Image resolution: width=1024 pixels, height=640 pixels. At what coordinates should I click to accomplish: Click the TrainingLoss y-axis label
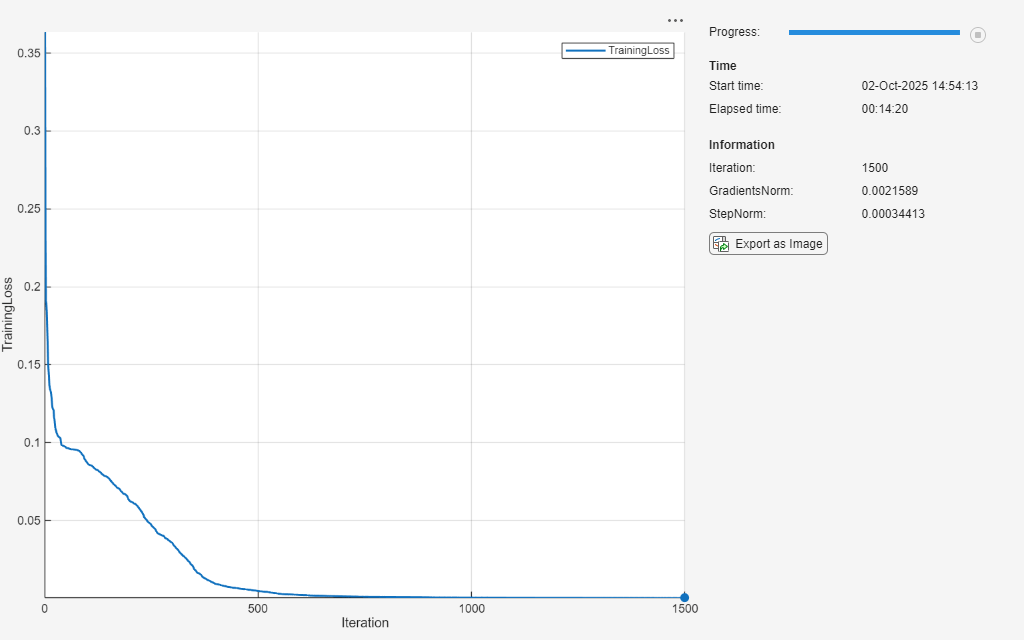[7, 314]
